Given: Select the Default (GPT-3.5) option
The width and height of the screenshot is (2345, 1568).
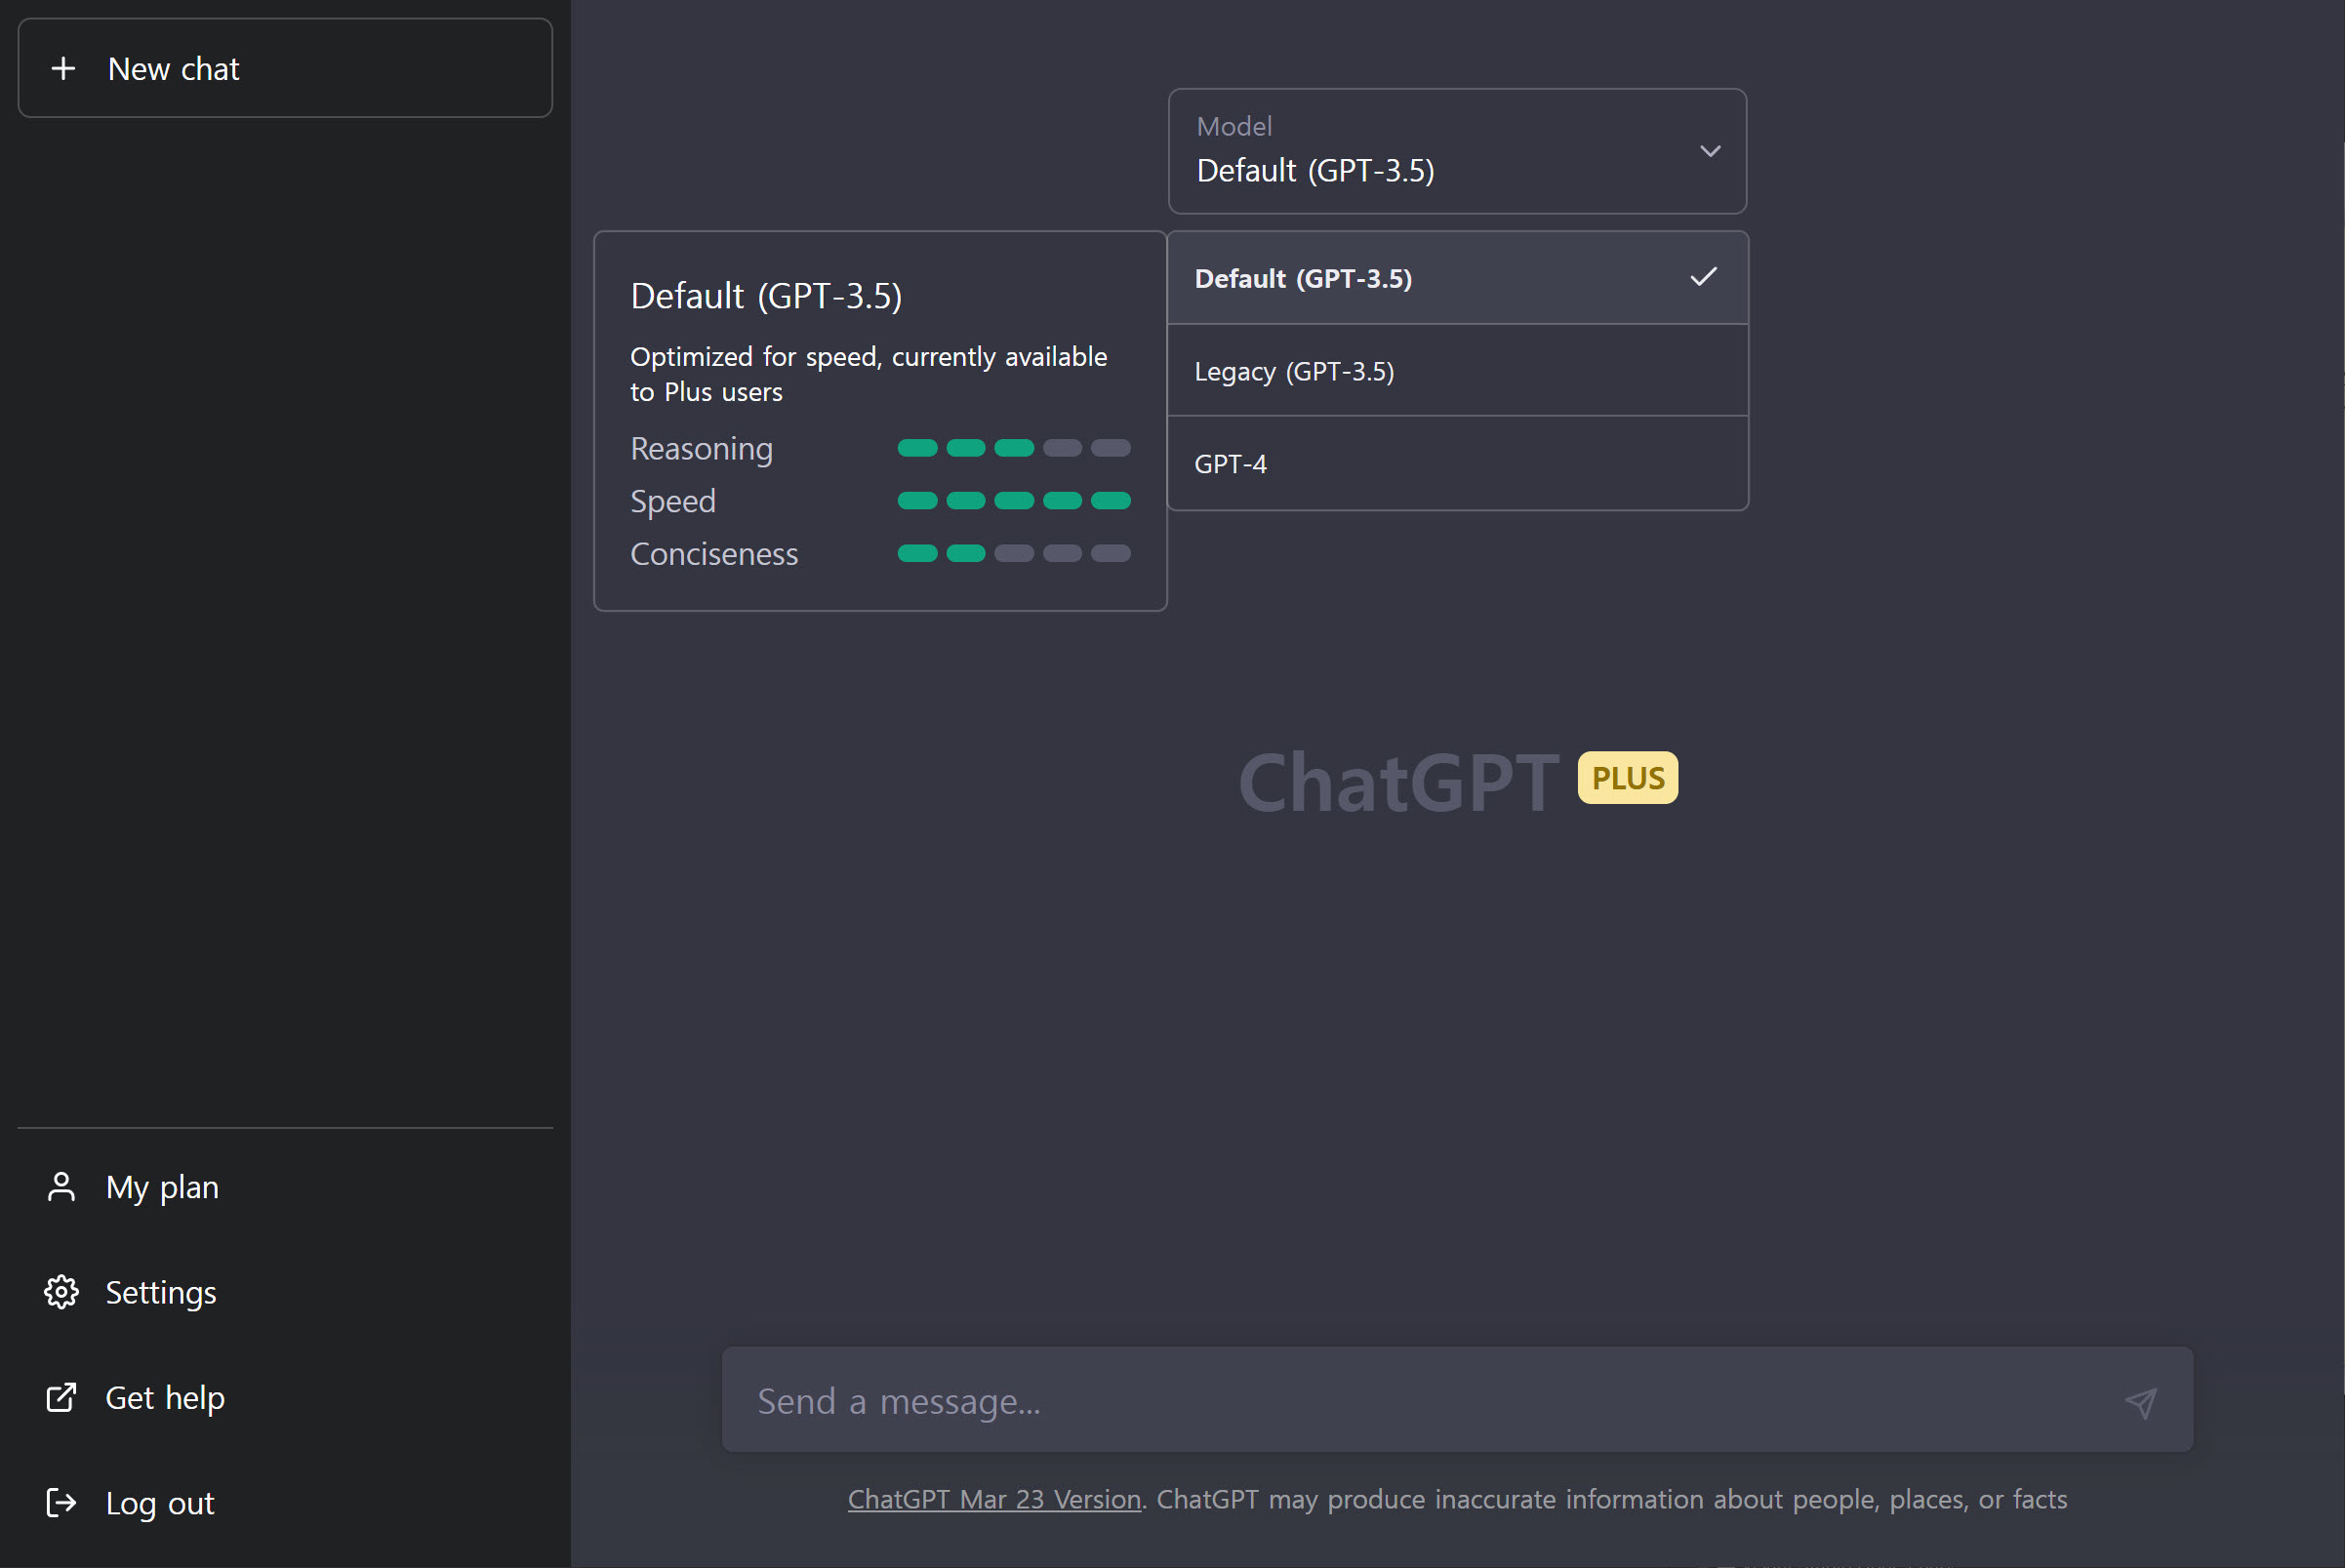Looking at the screenshot, I should click(1304, 279).
